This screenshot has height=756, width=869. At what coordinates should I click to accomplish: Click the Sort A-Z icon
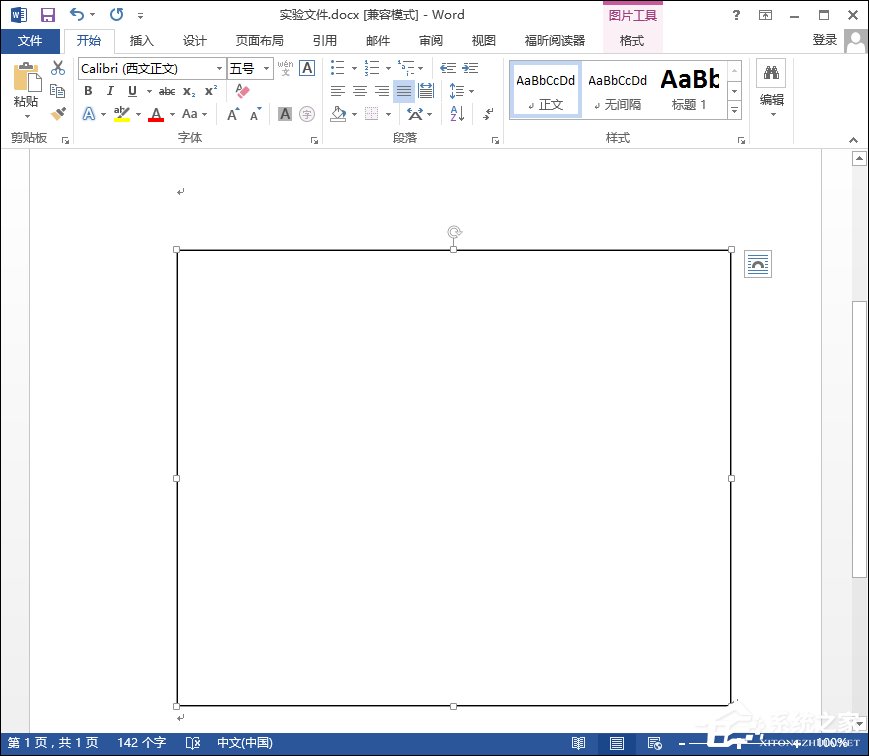tap(457, 114)
